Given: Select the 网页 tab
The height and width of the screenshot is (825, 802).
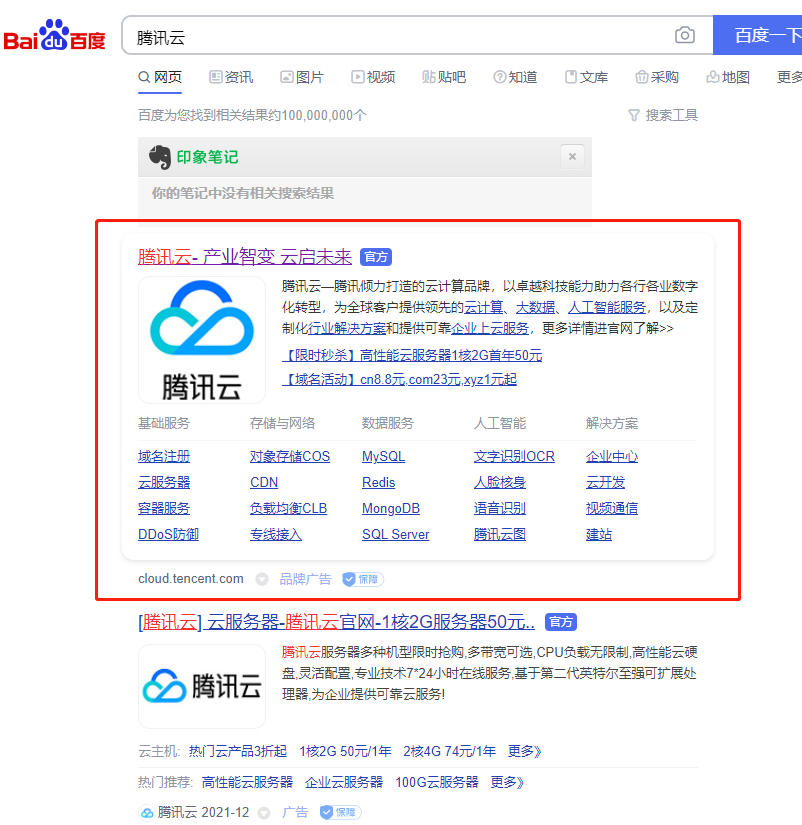Looking at the screenshot, I should tap(160, 77).
